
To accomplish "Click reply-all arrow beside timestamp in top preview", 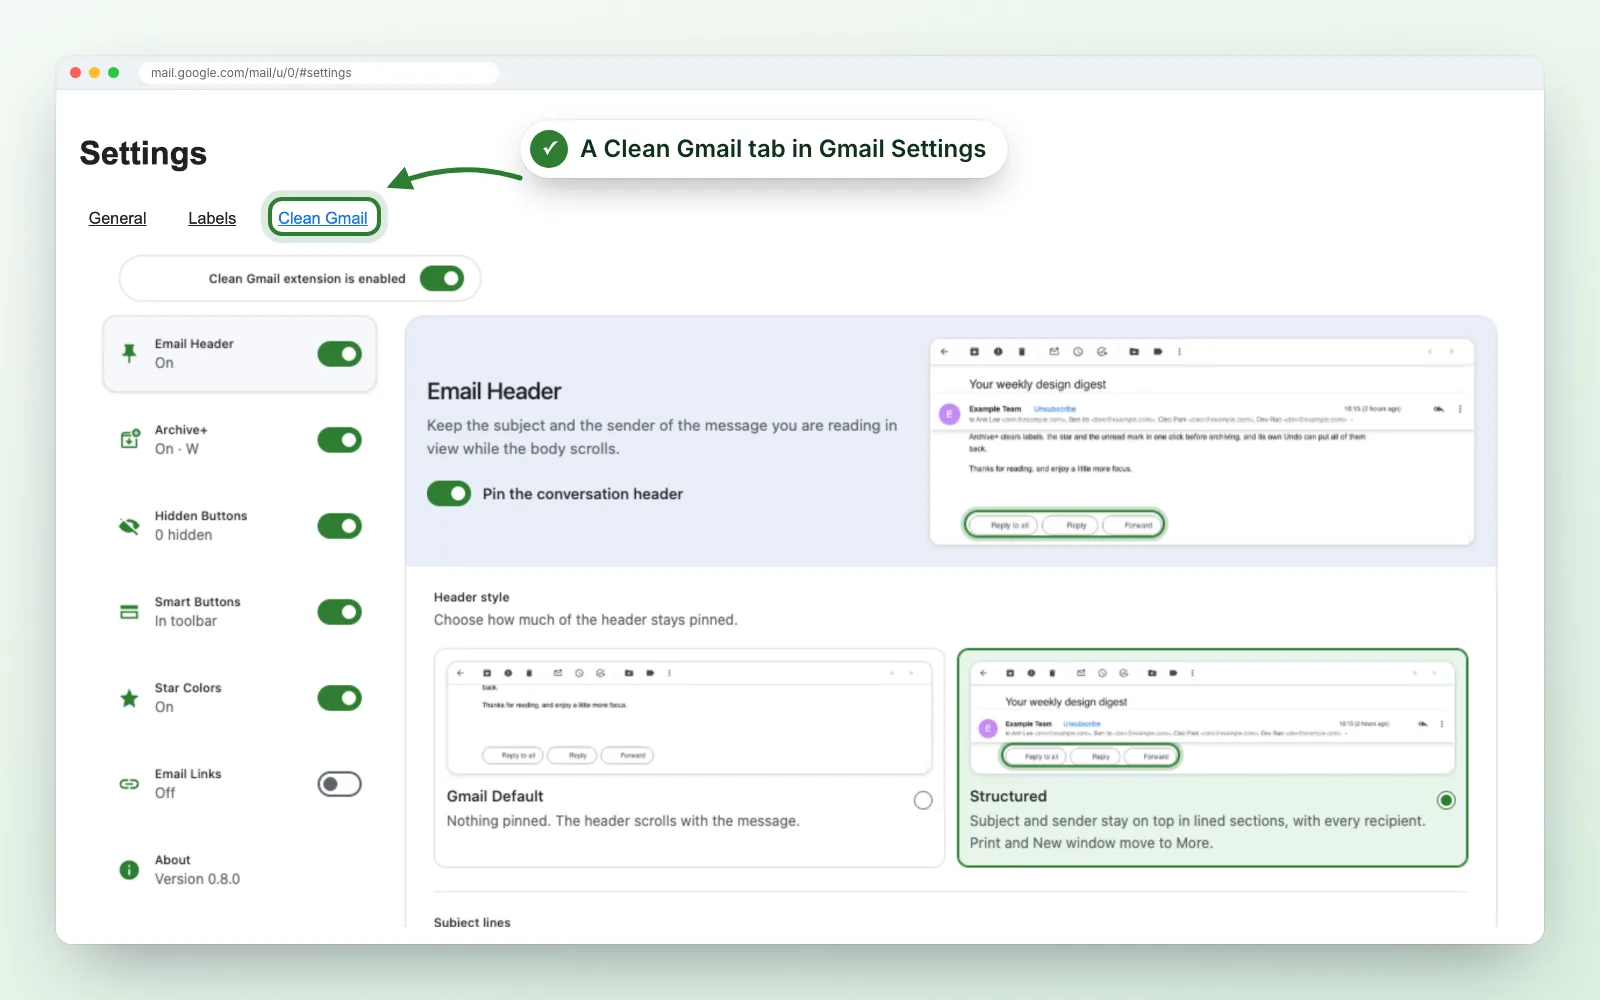I will (1438, 409).
